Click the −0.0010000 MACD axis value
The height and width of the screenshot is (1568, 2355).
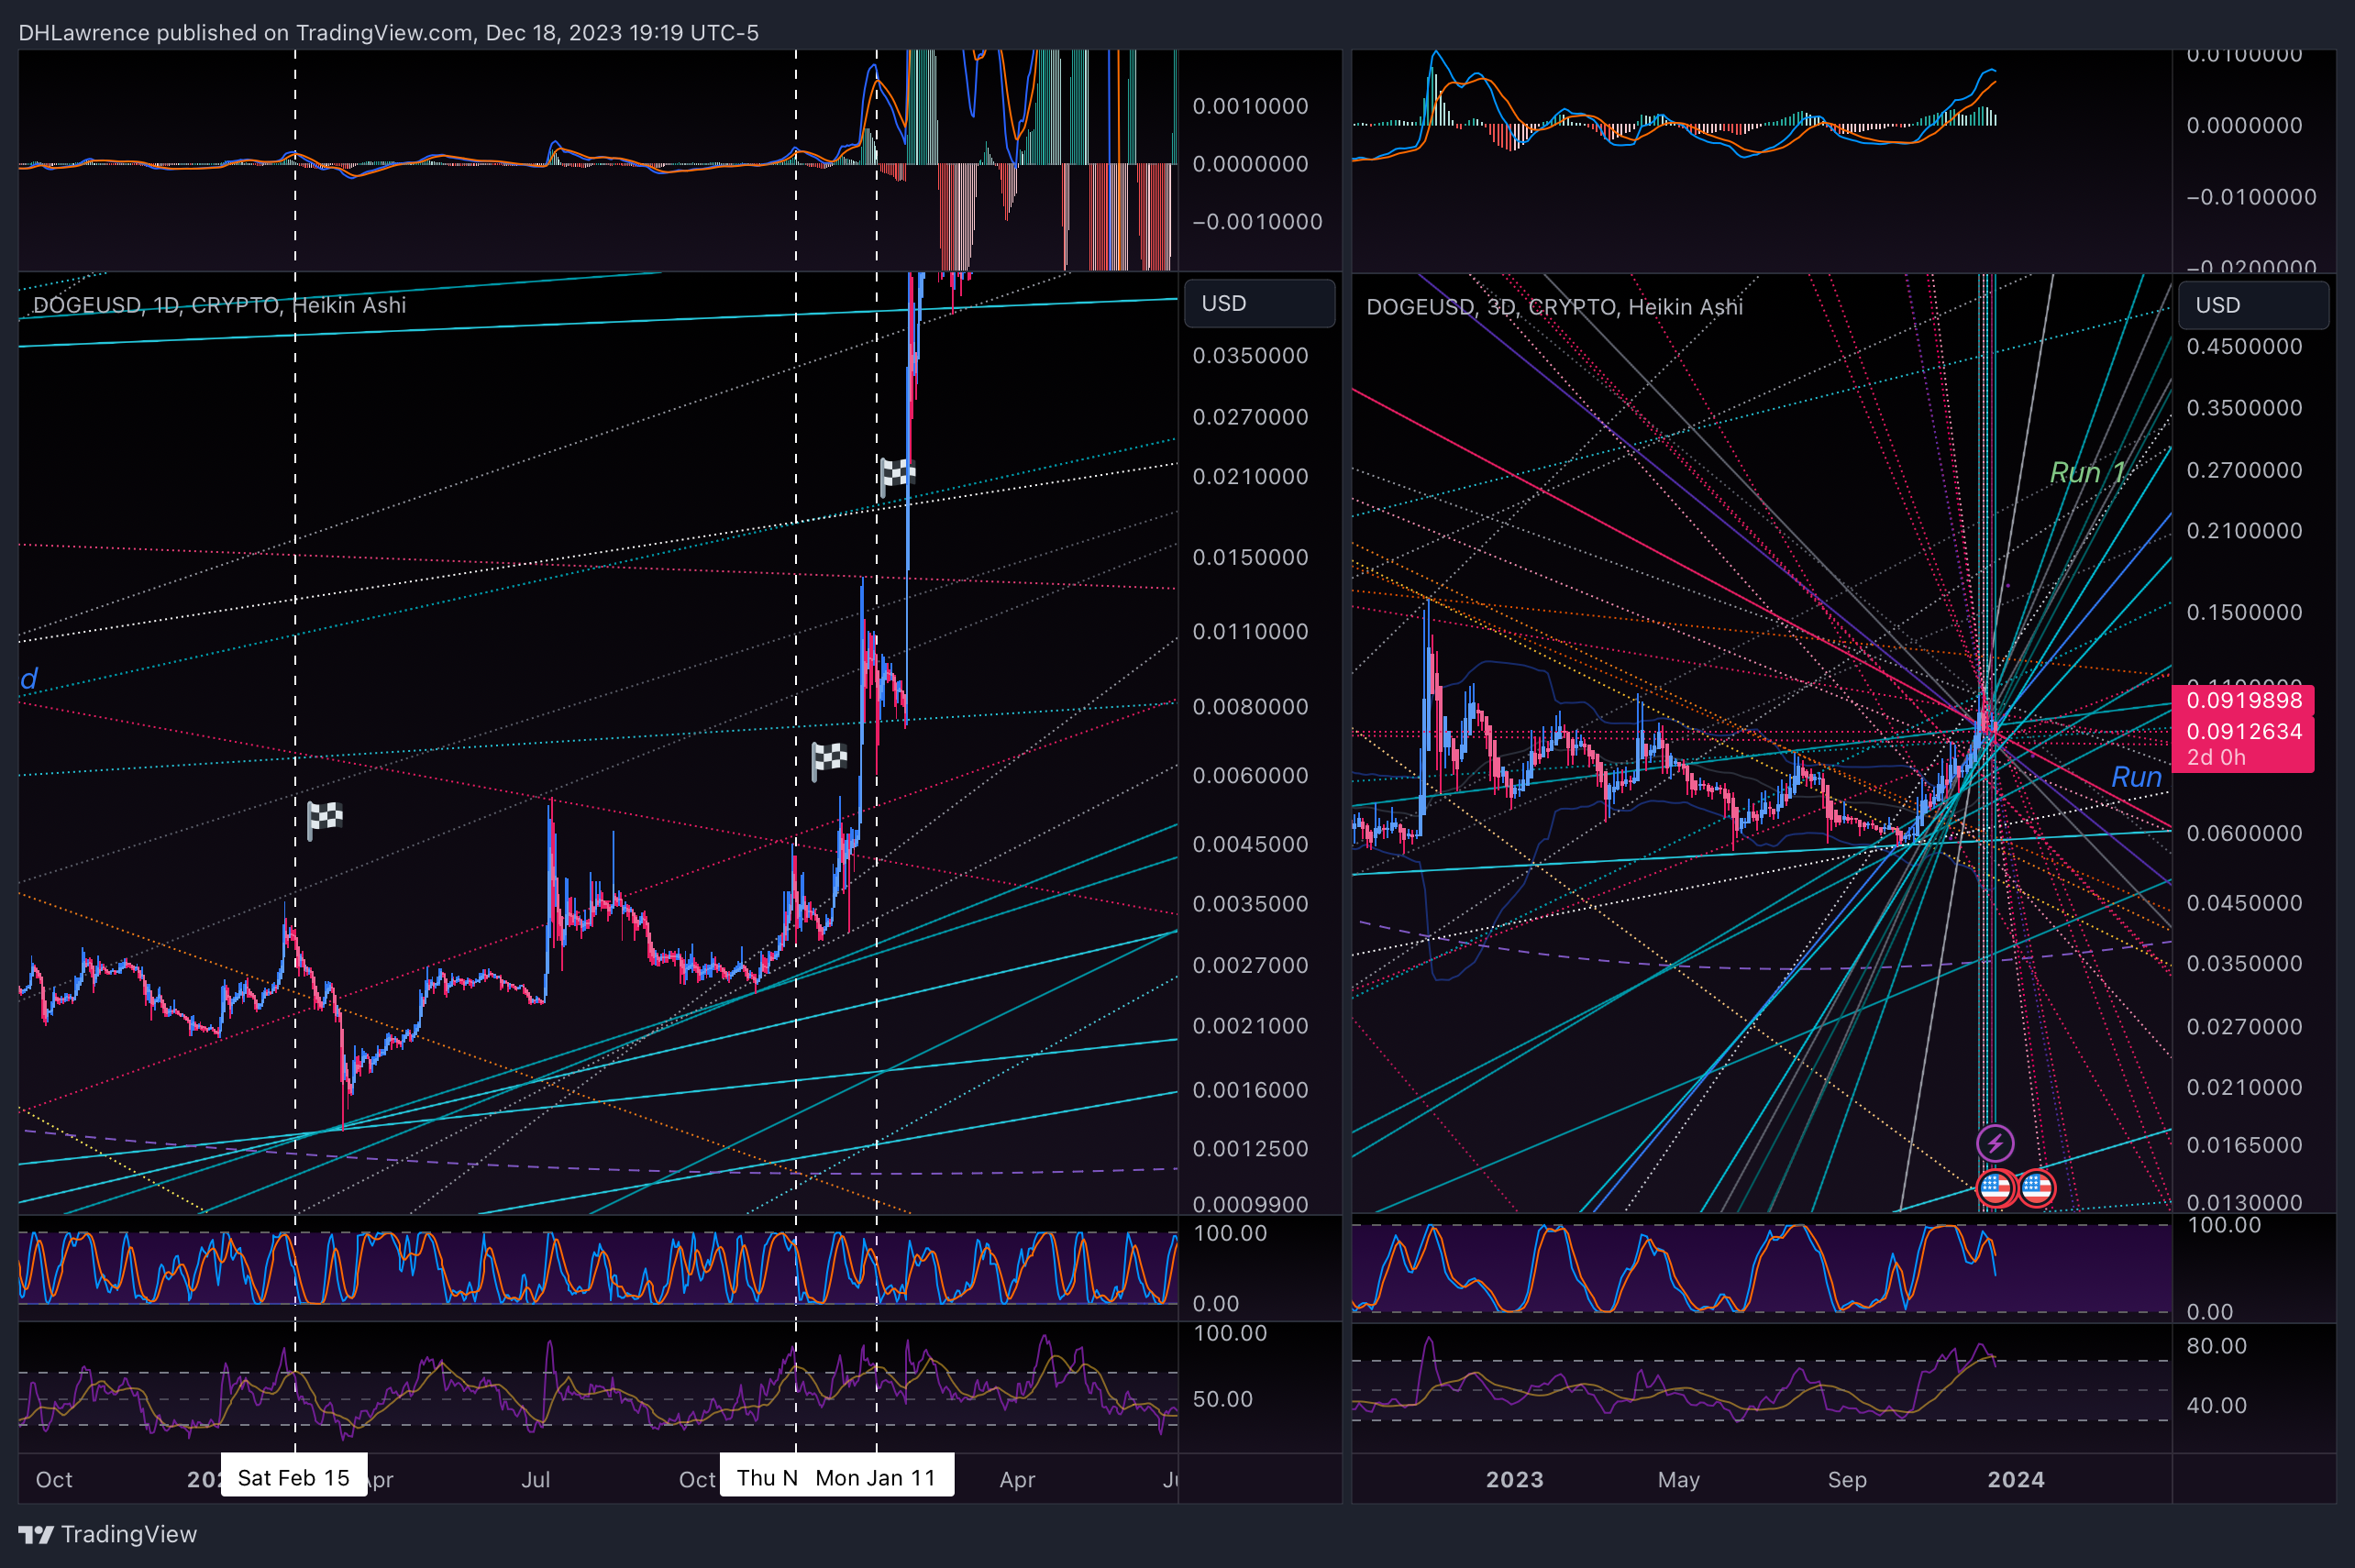click(1257, 222)
